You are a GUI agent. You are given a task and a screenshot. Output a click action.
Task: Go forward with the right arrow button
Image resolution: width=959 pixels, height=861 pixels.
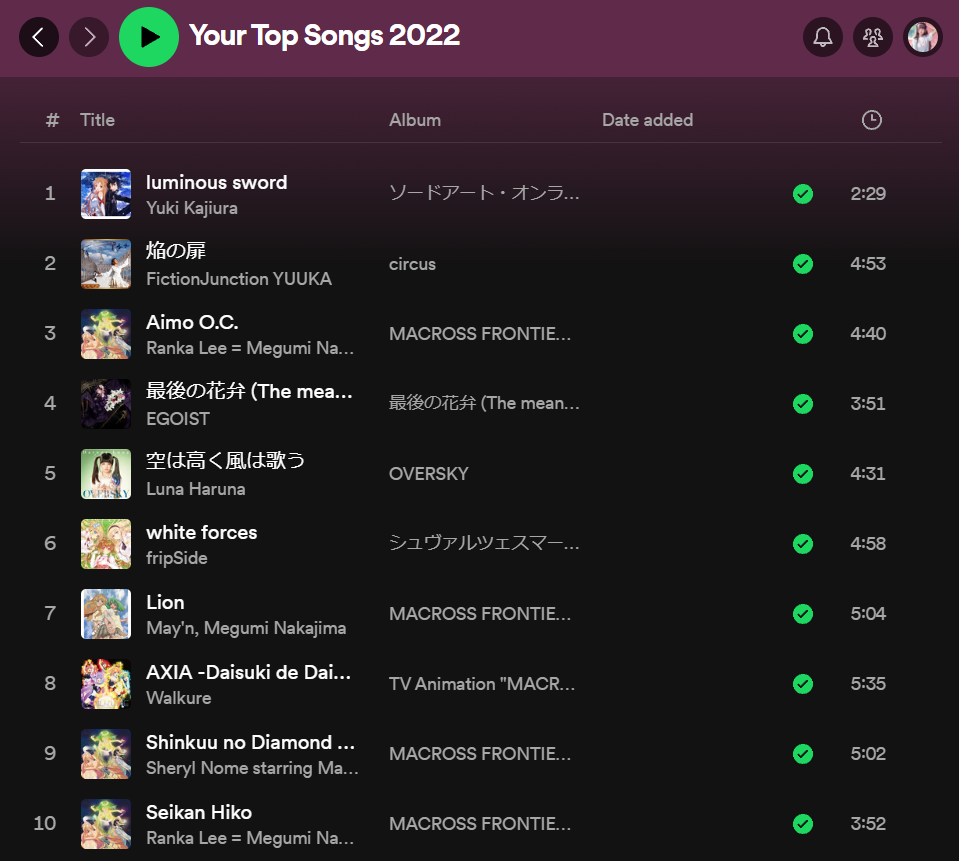point(89,37)
